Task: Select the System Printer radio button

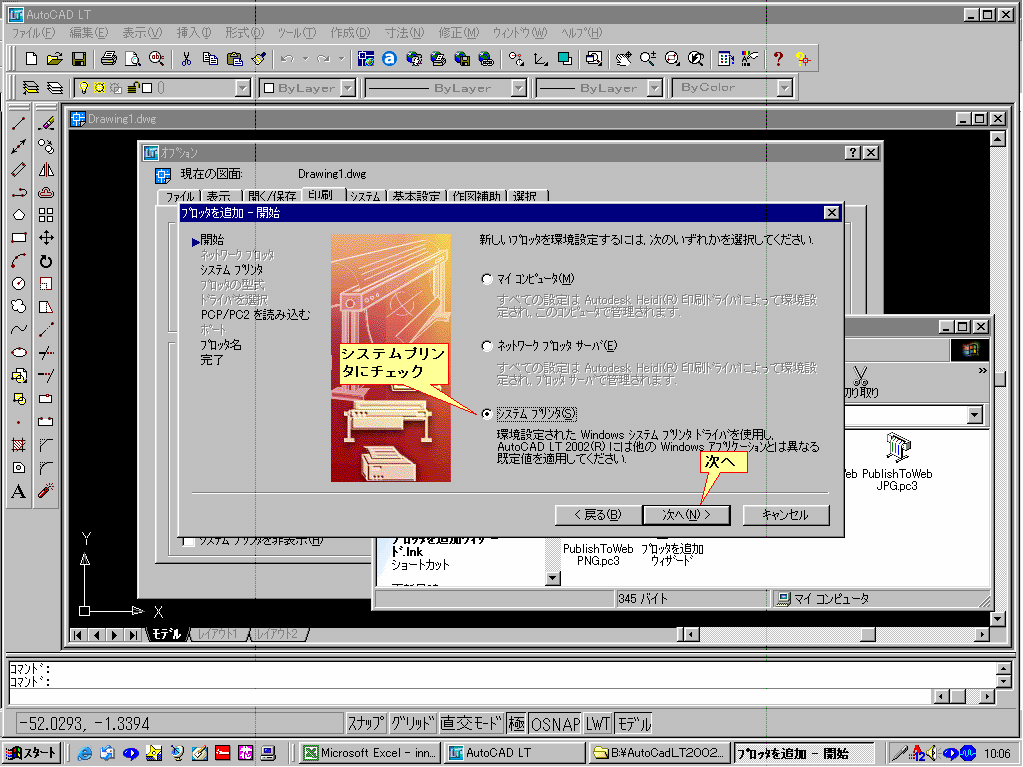Action: click(487, 414)
